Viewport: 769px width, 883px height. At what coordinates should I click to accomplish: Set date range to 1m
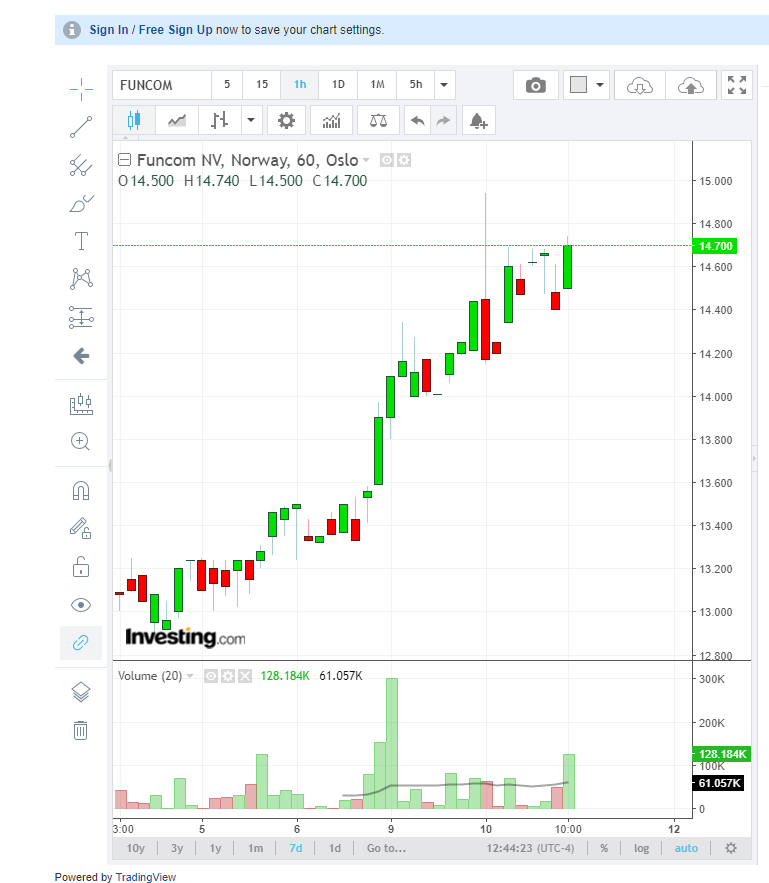(x=256, y=848)
